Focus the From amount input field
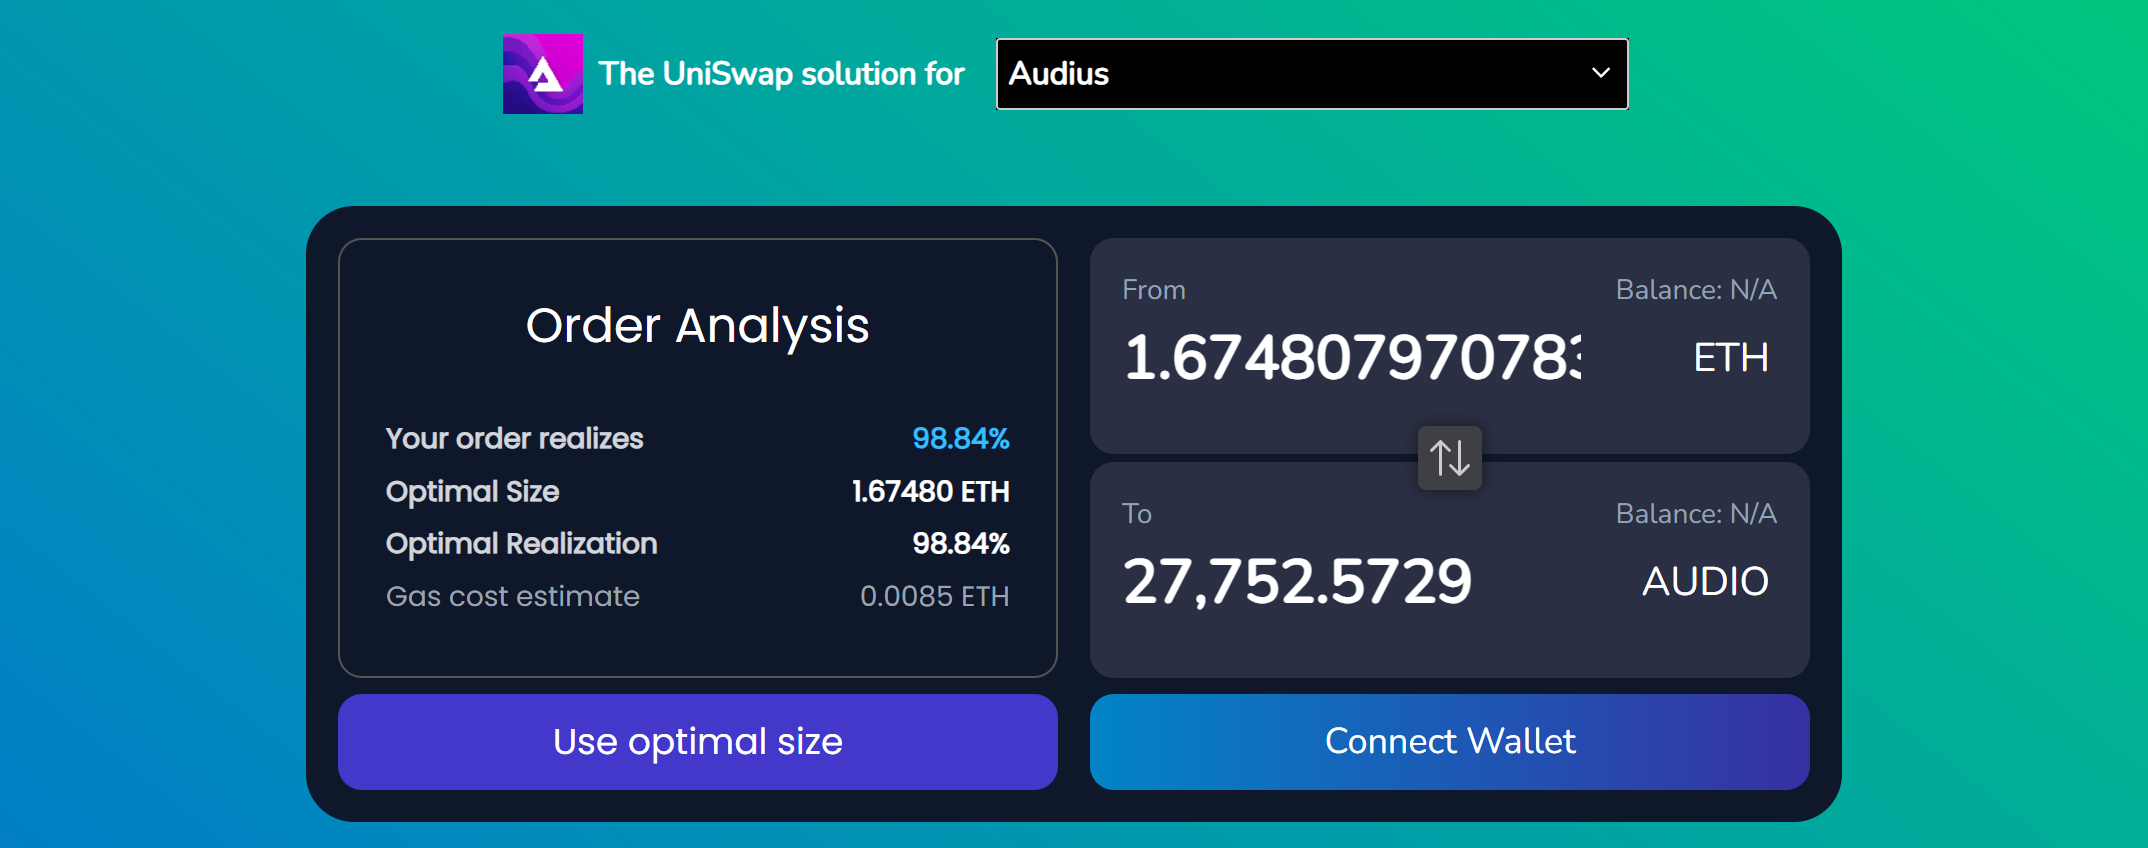Viewport: 2148px width, 848px height. click(1352, 358)
